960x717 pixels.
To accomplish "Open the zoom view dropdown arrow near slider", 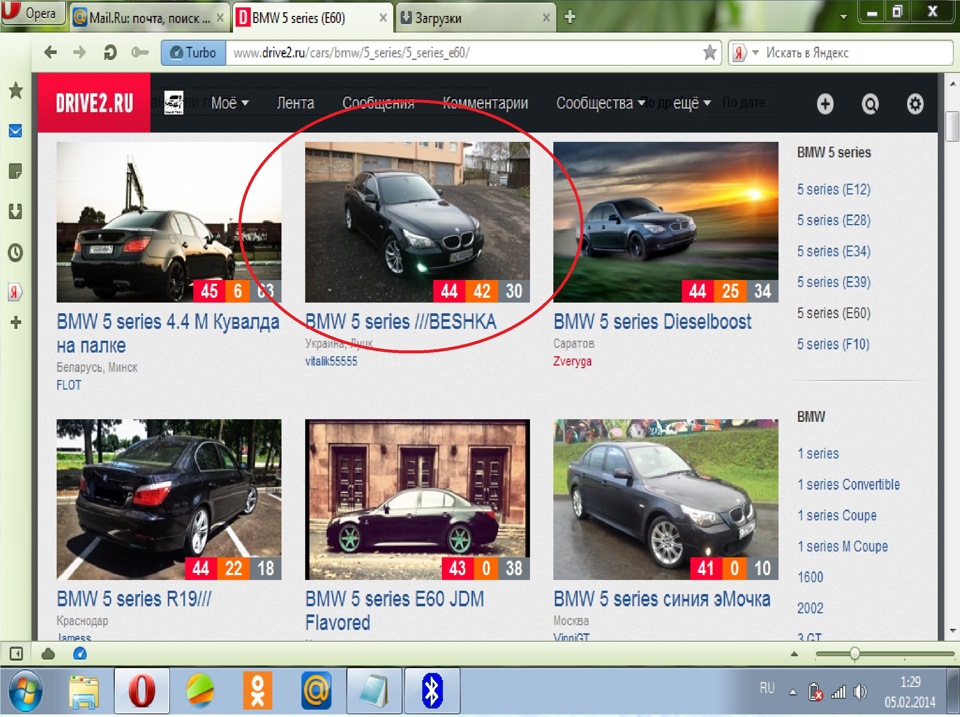I will coord(794,654).
